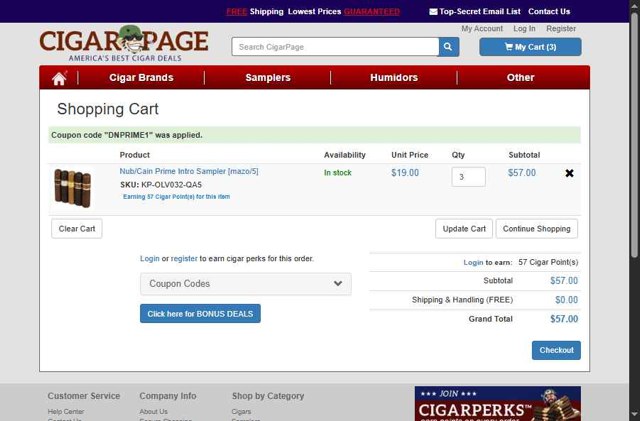
Task: Click register link beside cigar perks text
Action: click(x=184, y=258)
